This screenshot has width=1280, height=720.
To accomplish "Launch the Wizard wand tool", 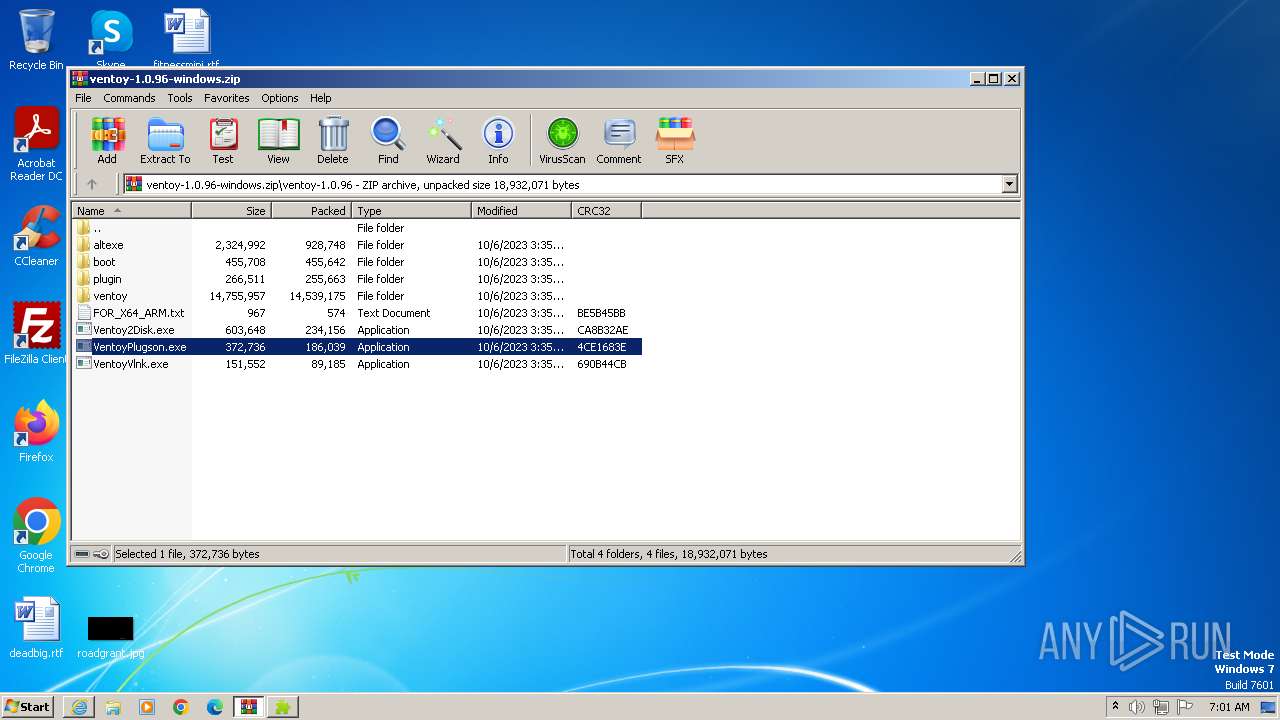I will 443,141.
